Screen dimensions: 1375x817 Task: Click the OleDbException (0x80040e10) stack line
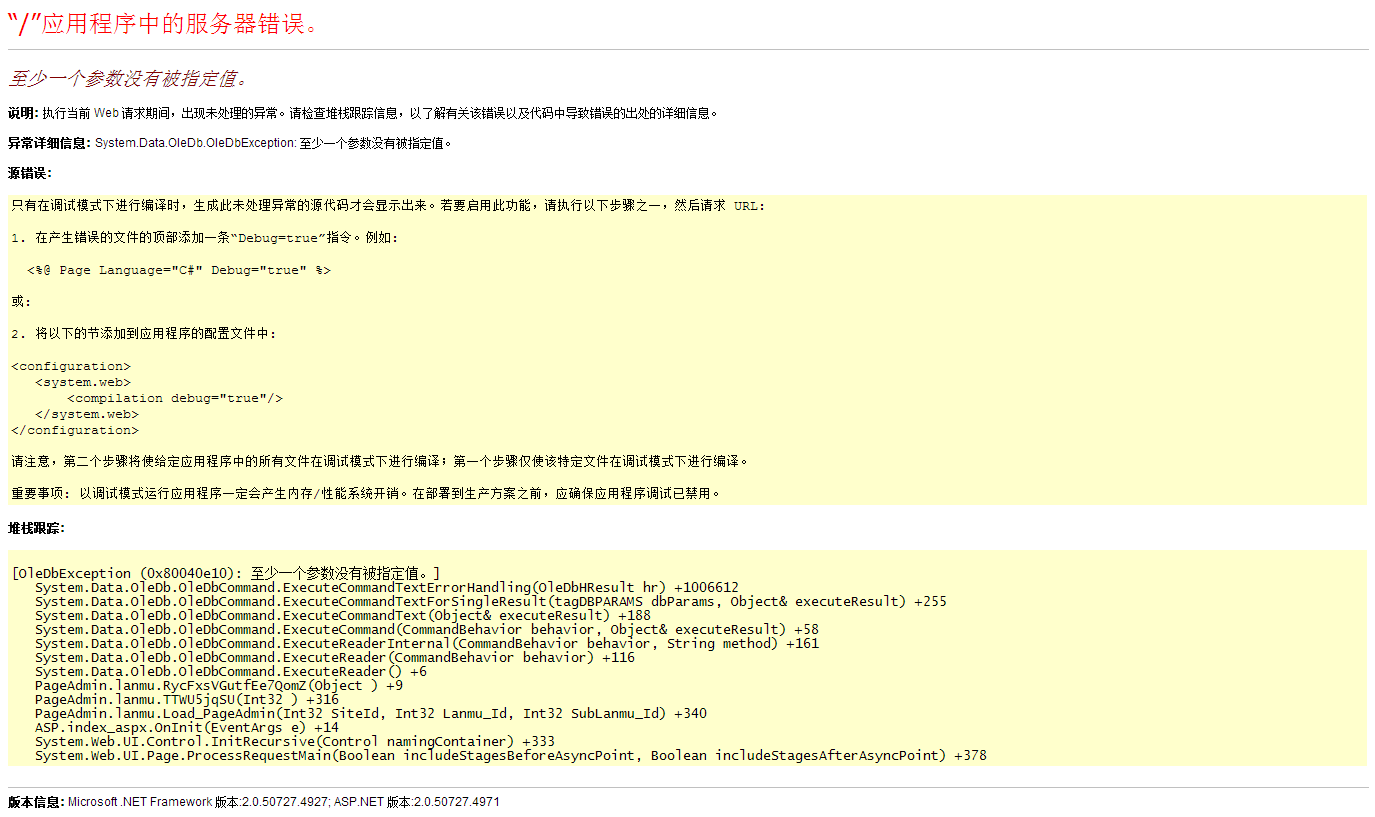point(226,573)
